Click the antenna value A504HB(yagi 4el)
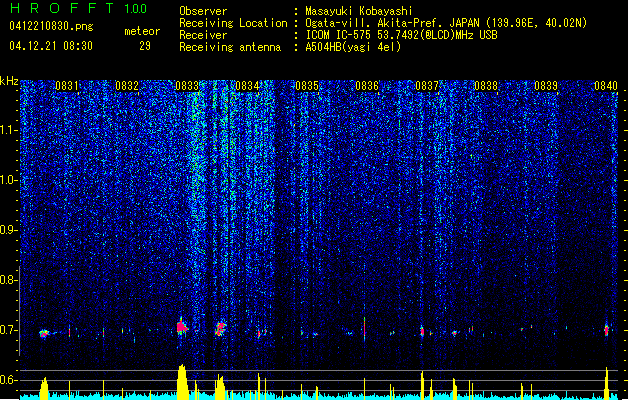Viewport: 629px width, 400px height. tap(353, 47)
